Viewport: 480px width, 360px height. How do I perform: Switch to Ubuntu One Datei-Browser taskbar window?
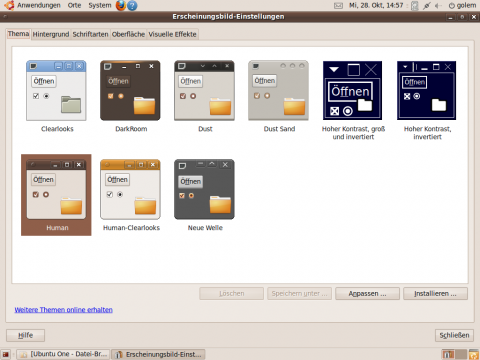click(63, 354)
